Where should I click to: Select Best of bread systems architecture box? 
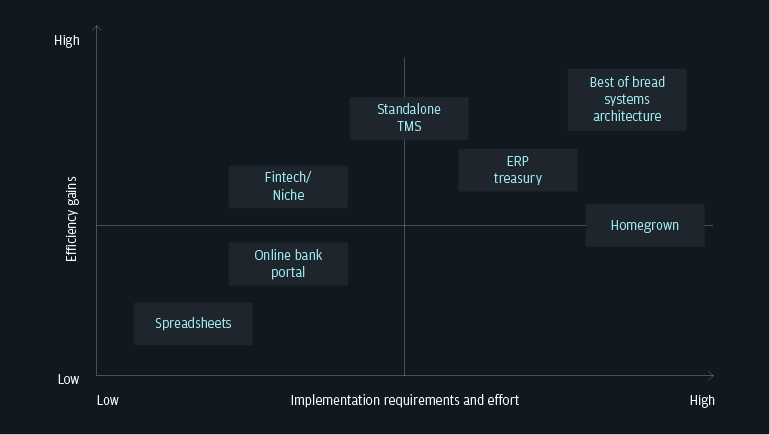coord(627,100)
